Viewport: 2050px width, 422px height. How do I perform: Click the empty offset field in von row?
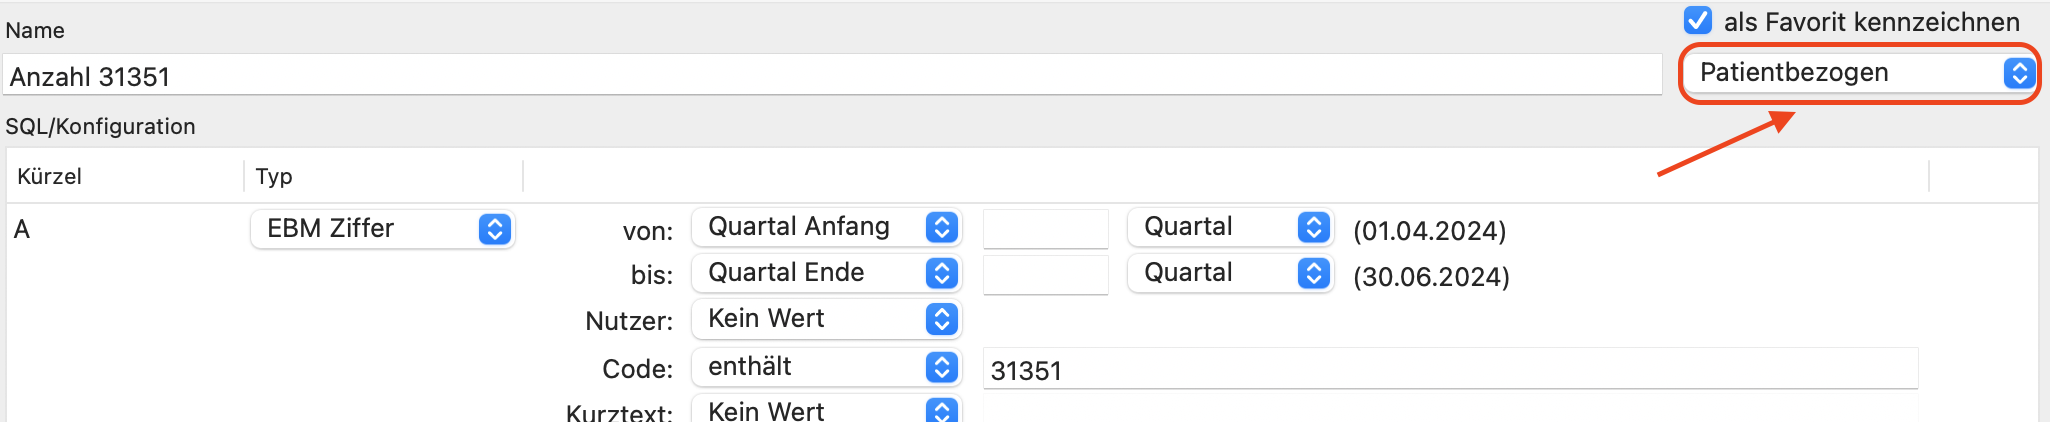tap(1046, 229)
